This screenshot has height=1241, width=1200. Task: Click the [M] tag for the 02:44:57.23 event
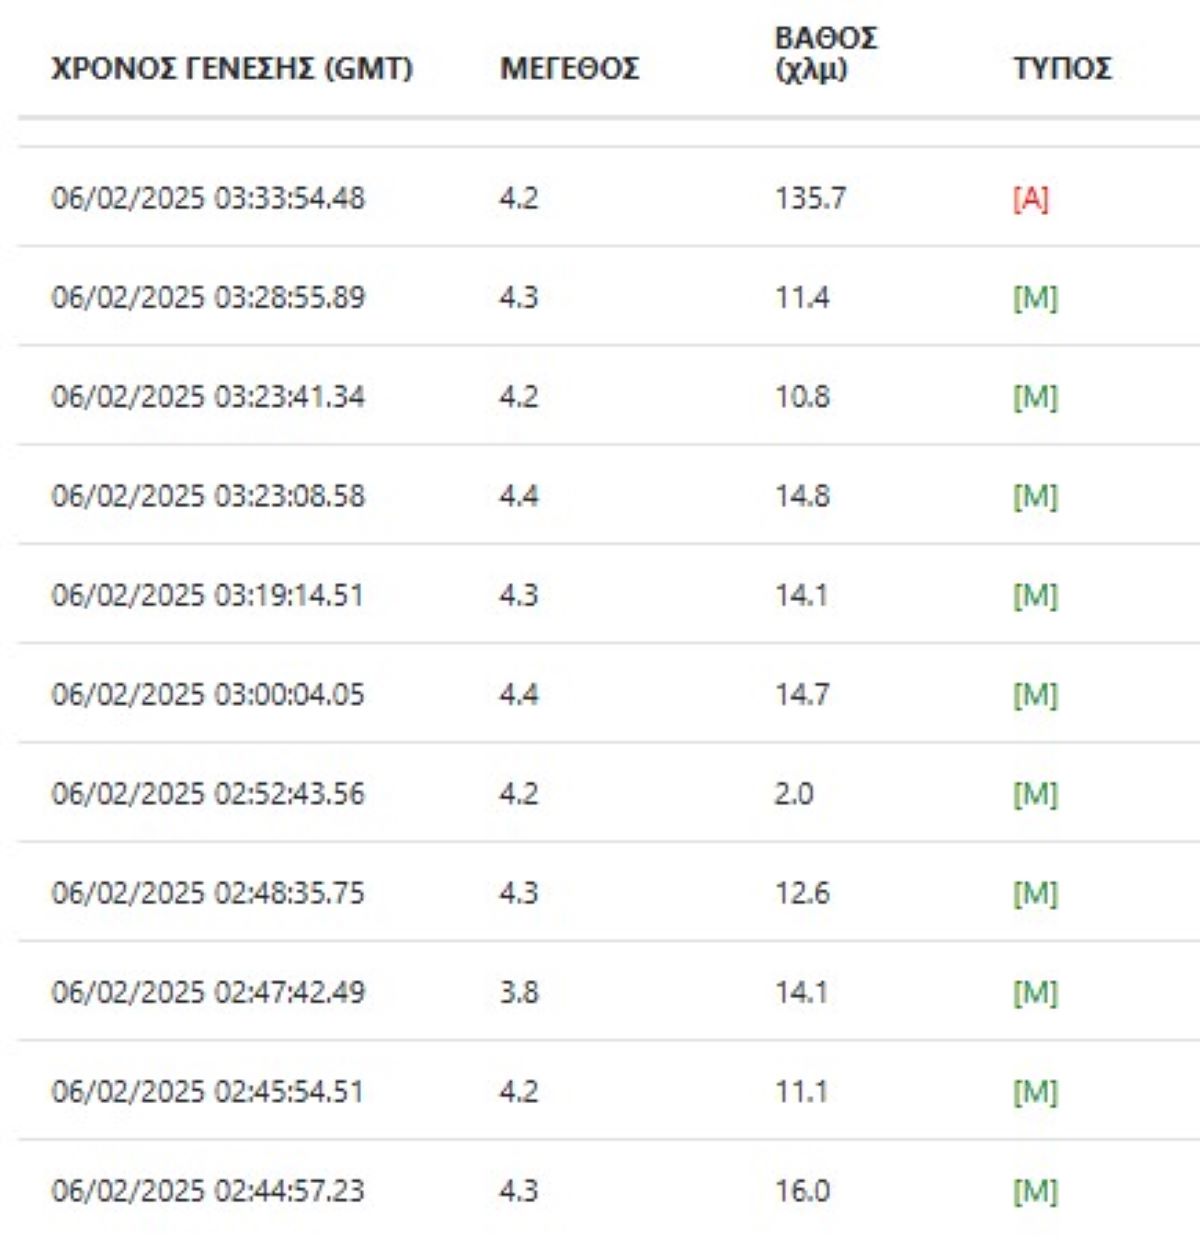pos(1035,1191)
